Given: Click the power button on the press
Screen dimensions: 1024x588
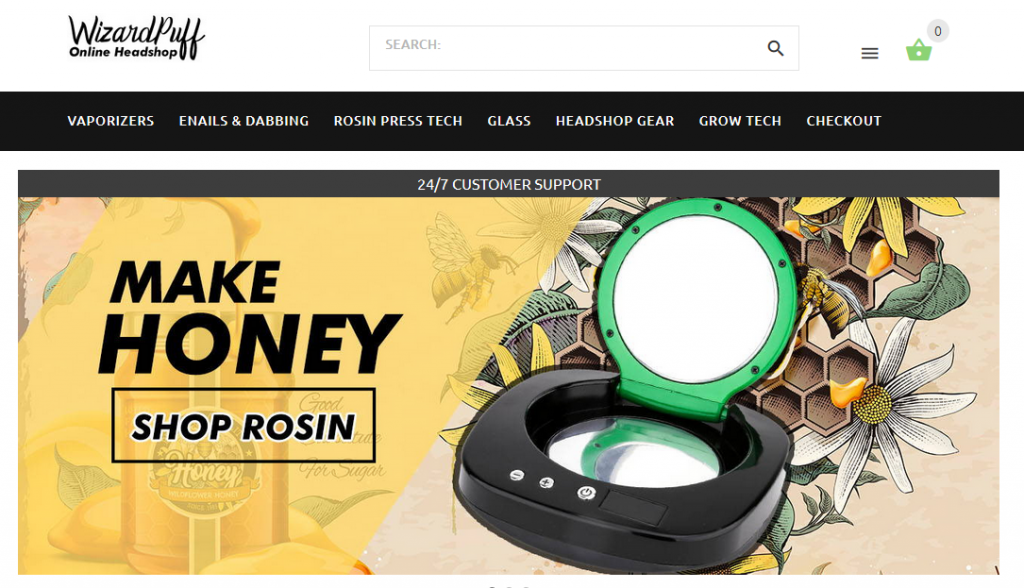Looking at the screenshot, I should 586,493.
